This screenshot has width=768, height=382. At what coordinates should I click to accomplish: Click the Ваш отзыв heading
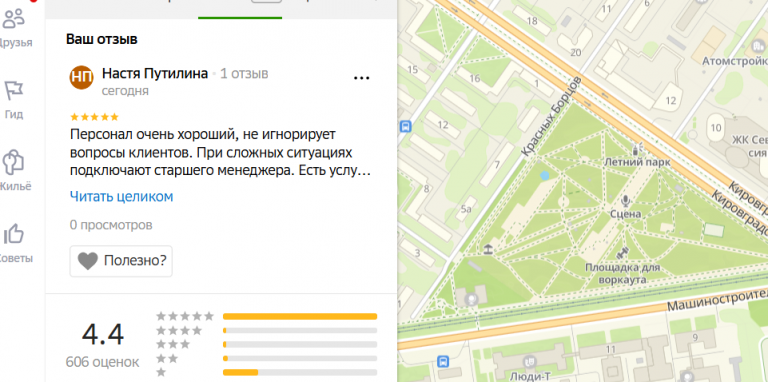click(102, 39)
